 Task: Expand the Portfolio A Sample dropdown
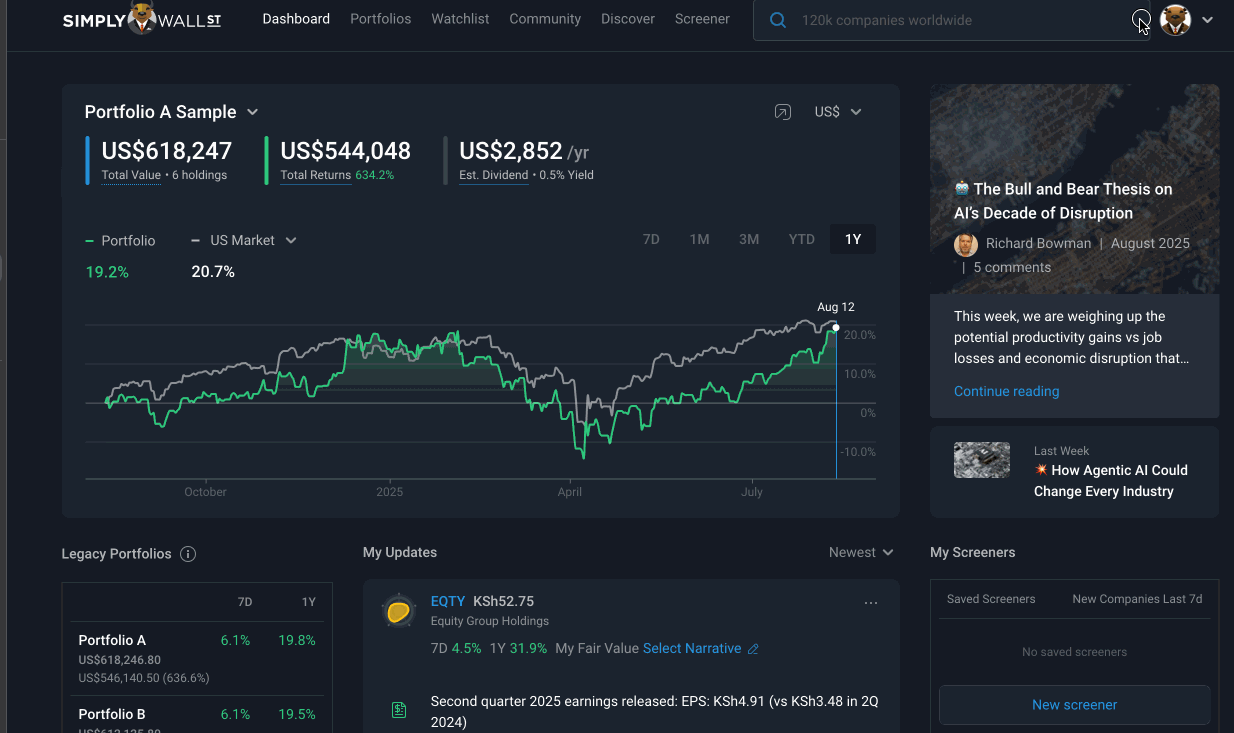pyautogui.click(x=253, y=112)
